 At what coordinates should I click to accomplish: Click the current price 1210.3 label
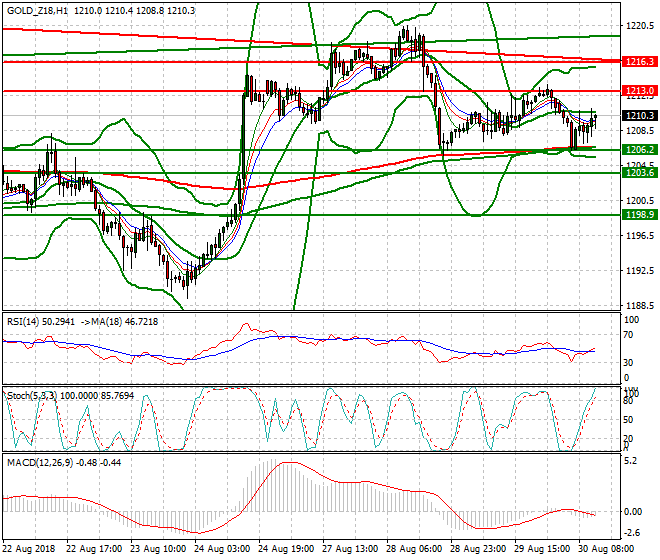[x=638, y=115]
